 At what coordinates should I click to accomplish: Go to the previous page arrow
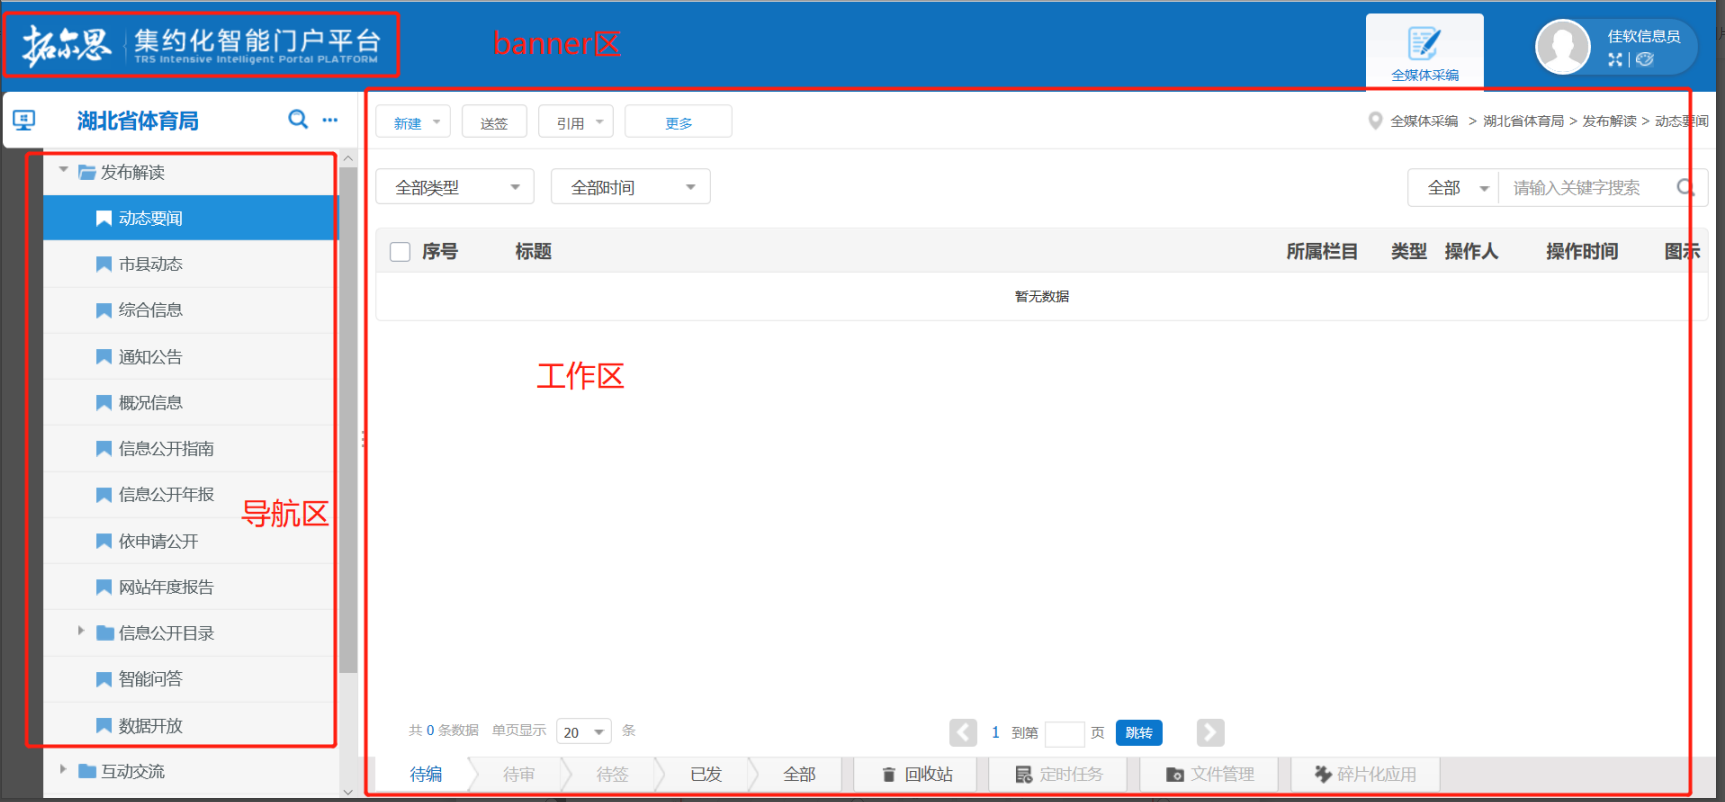pos(963,732)
